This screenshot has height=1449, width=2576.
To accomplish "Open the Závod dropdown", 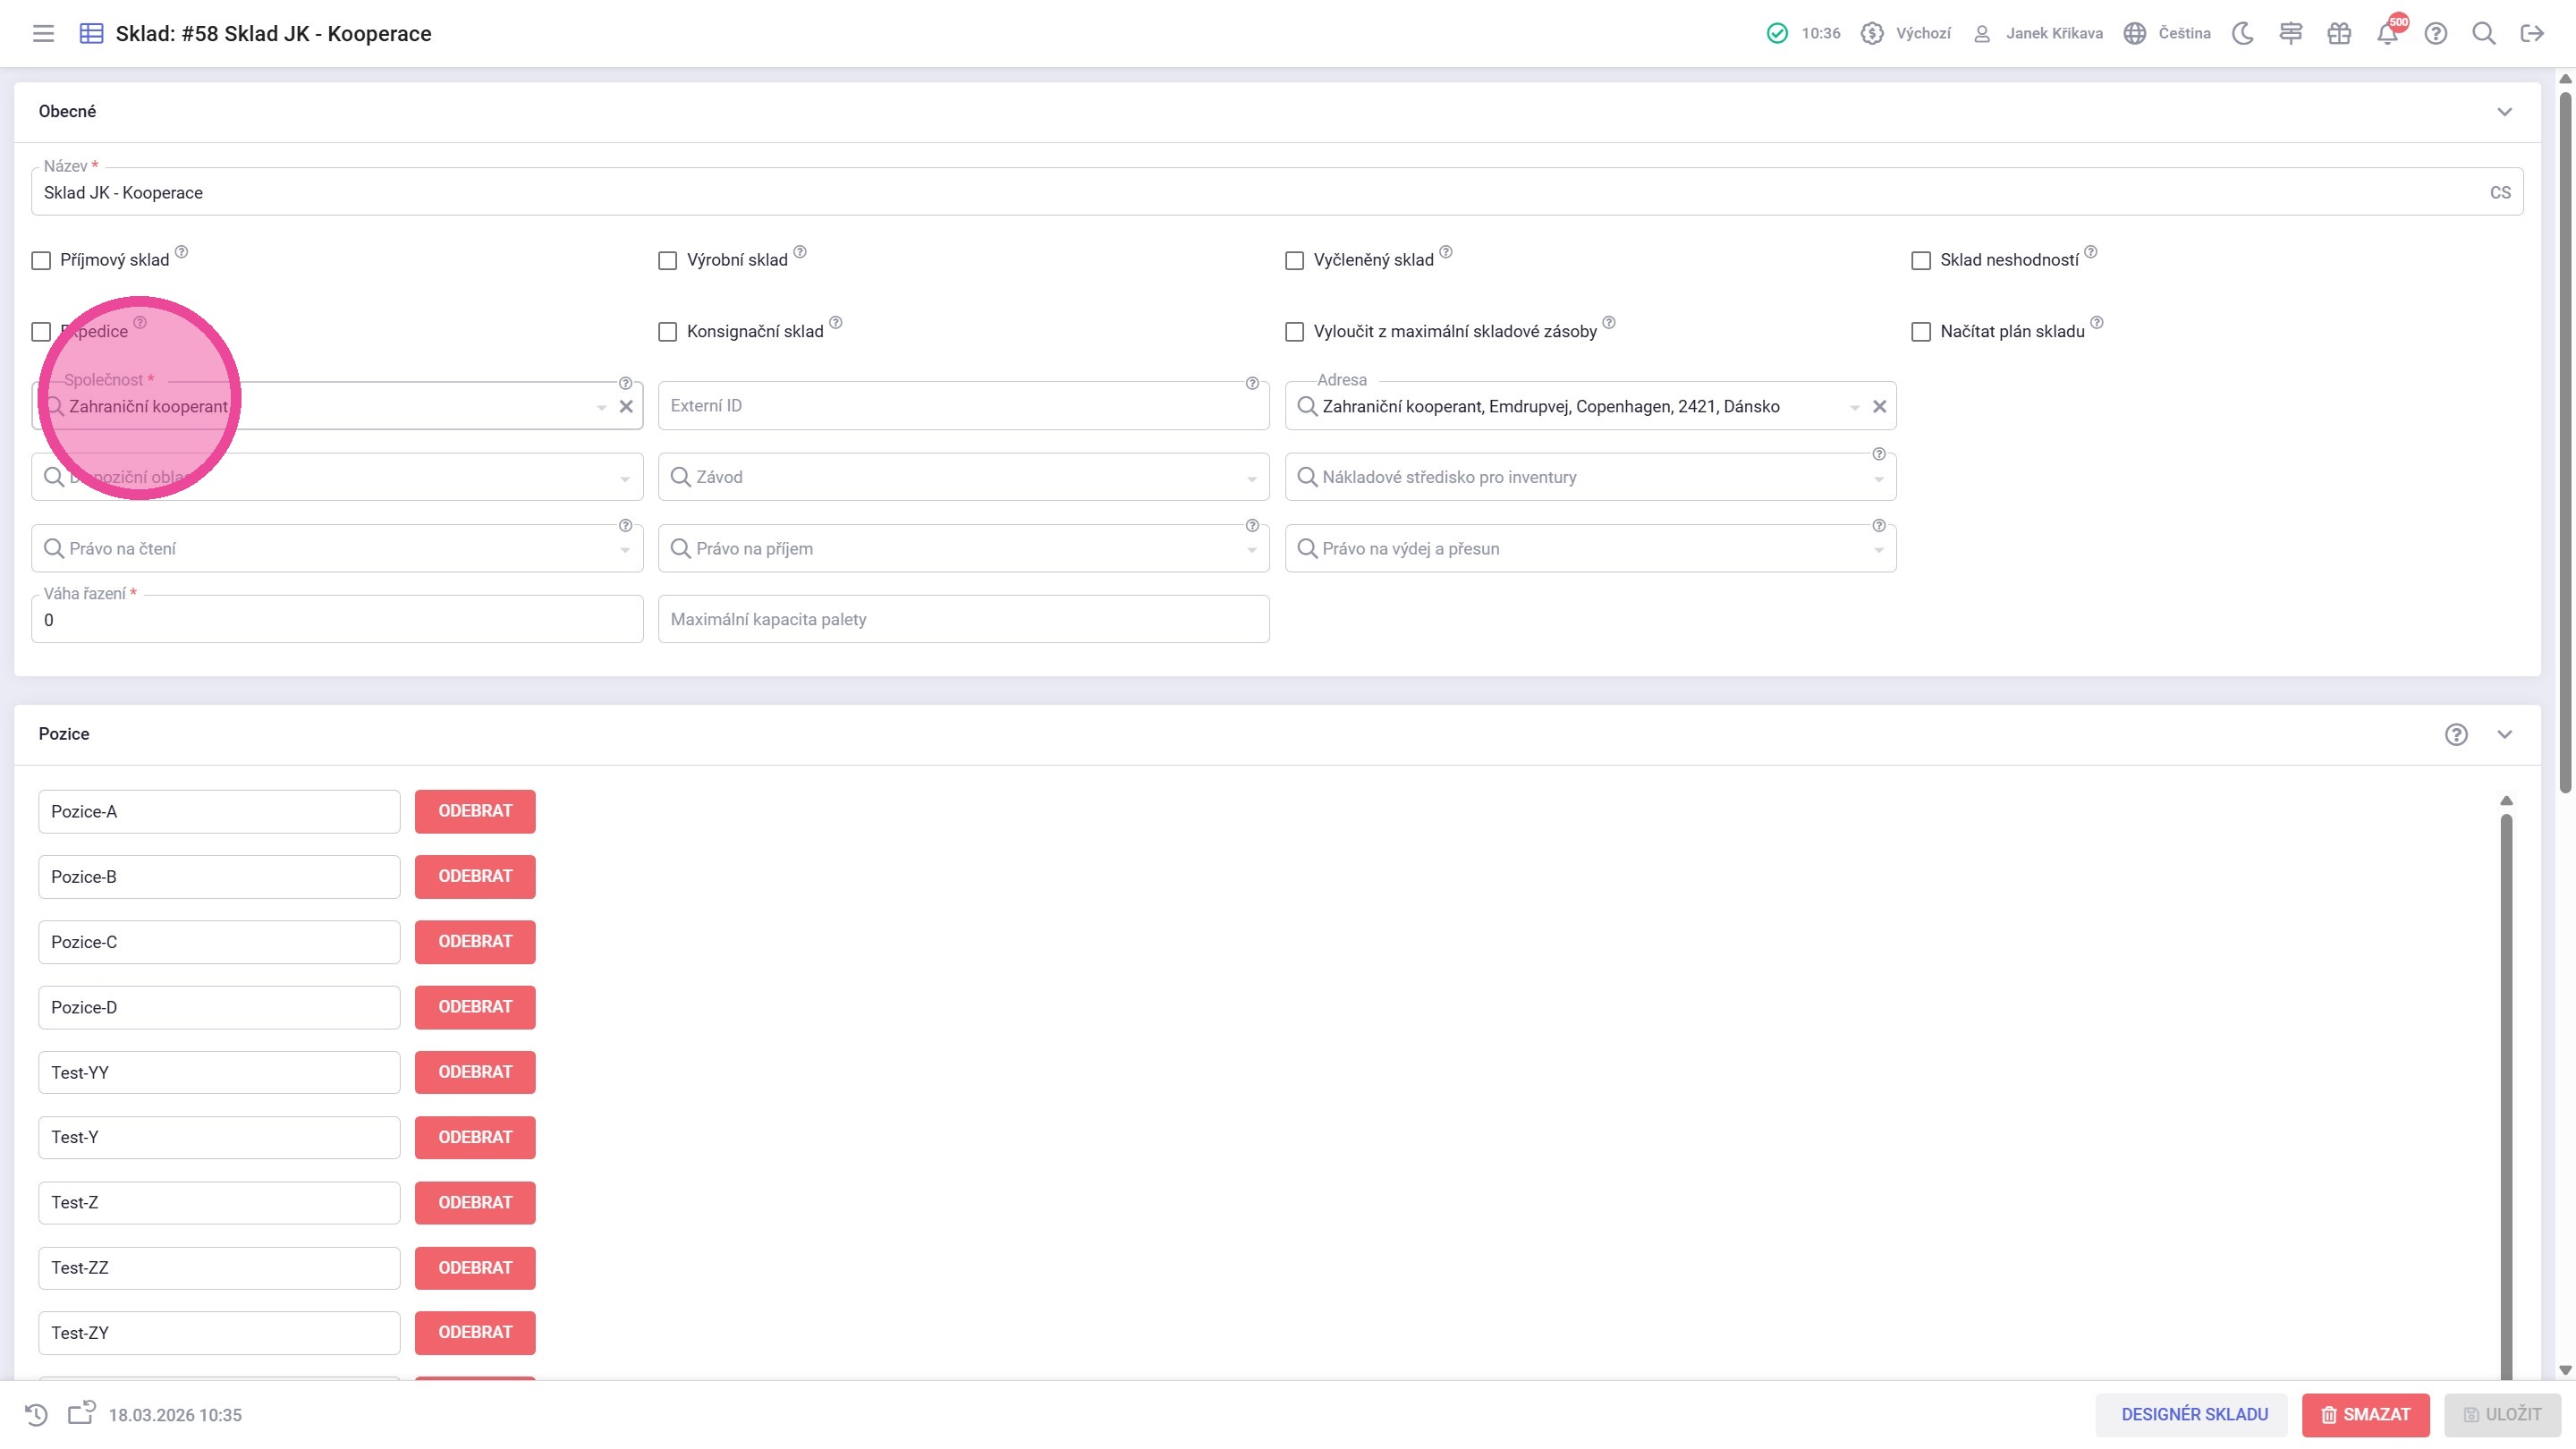I will (x=963, y=477).
